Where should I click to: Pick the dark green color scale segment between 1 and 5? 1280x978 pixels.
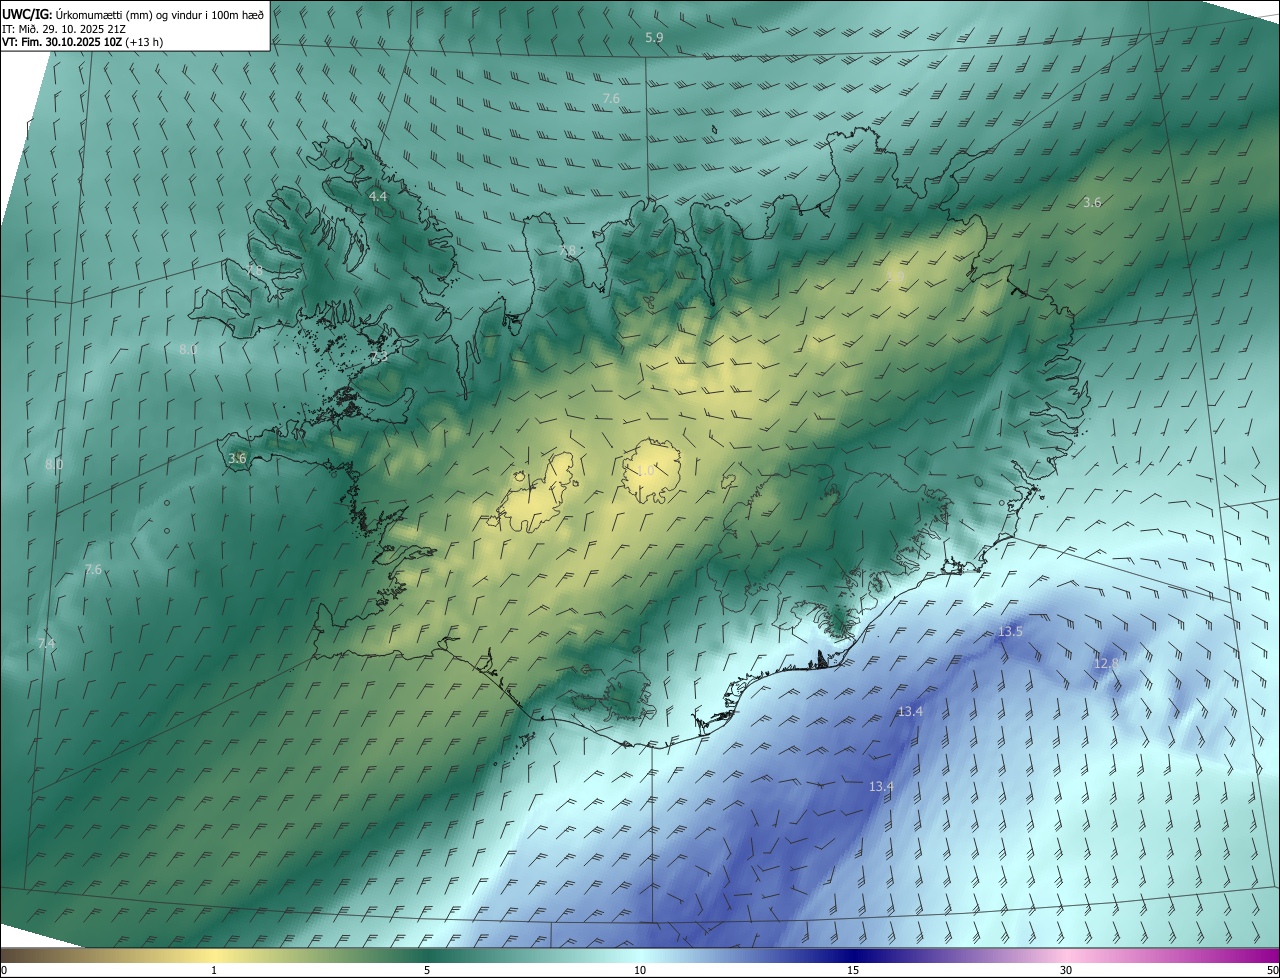click(x=320, y=955)
